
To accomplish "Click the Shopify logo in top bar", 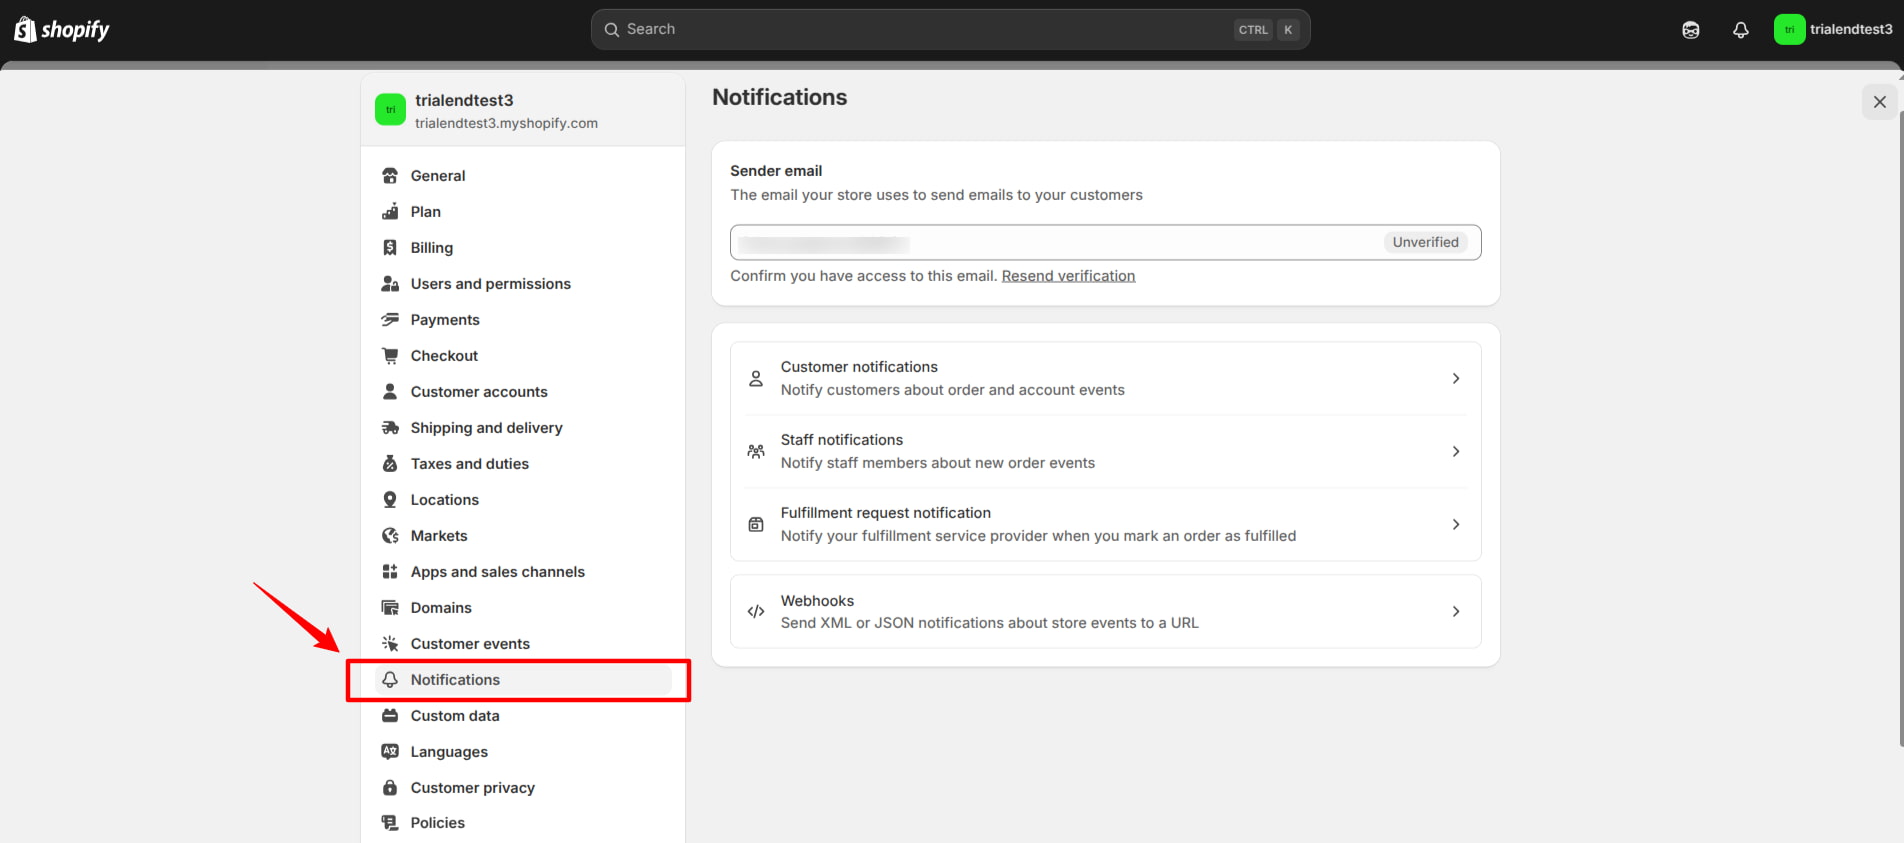I will click(x=62, y=30).
